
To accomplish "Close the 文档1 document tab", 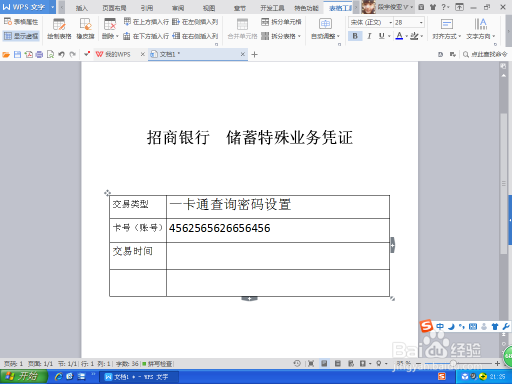I will click(243, 54).
